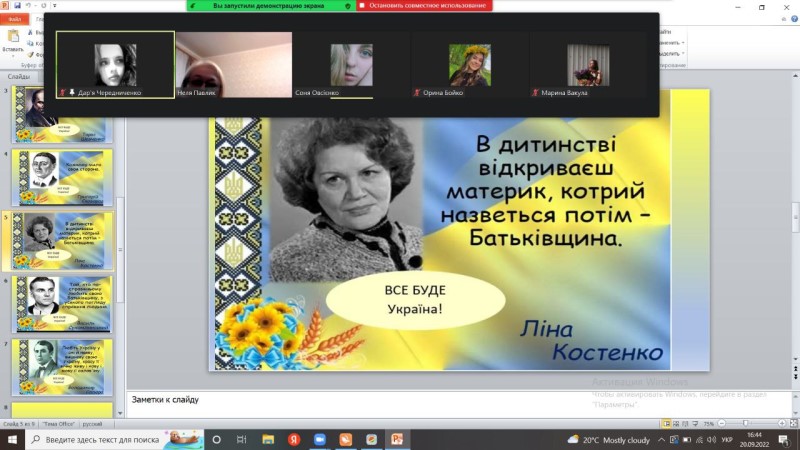Switch to Slide Sorter view icon
The height and width of the screenshot is (450, 800).
(676, 423)
